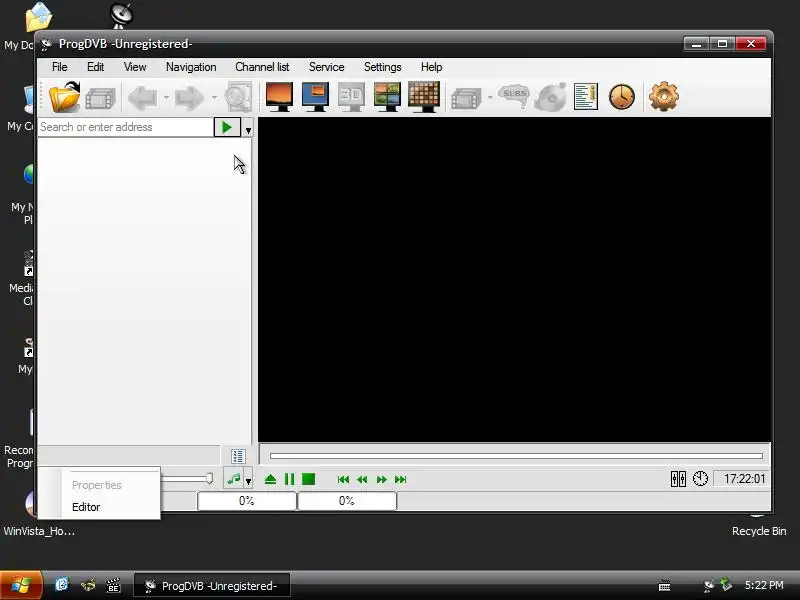Select the blue monitor picture-in-picture icon
This screenshot has width=800, height=600.
point(315,96)
